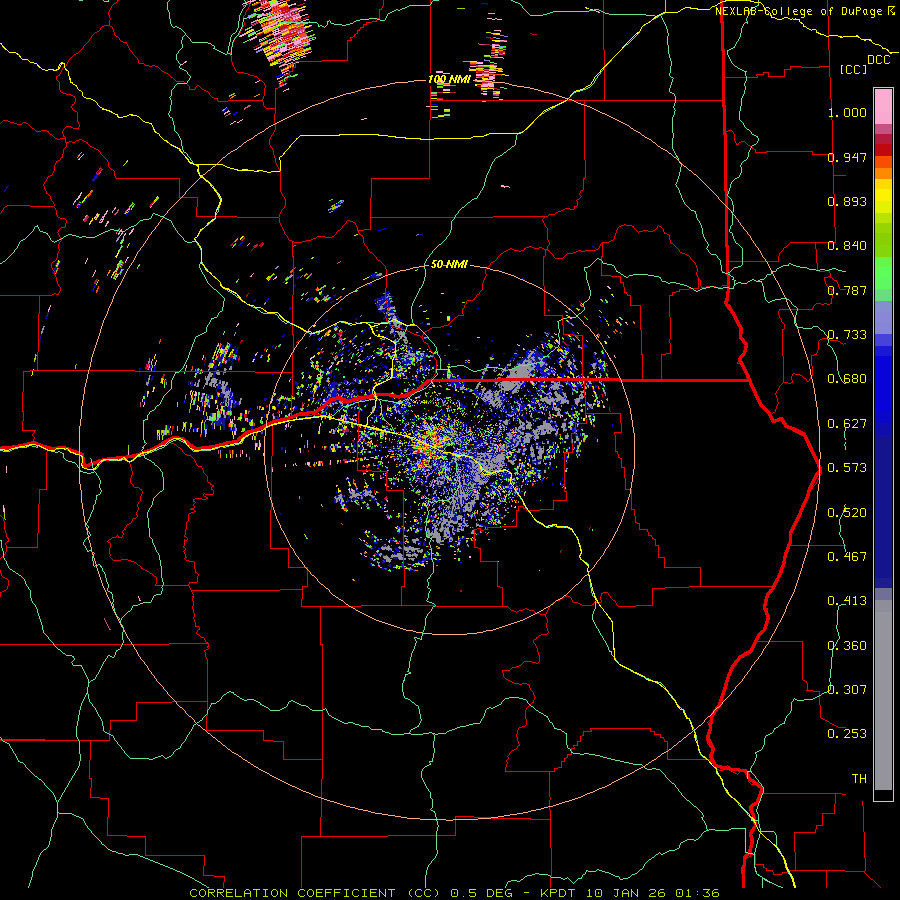Click the 0.307 value on the color scale
Image resolution: width=900 pixels, height=900 pixels.
847,690
